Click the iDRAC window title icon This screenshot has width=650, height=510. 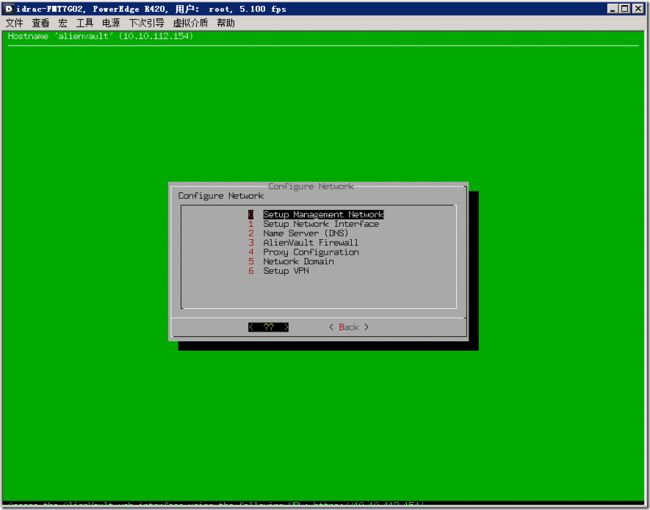point(9,9)
